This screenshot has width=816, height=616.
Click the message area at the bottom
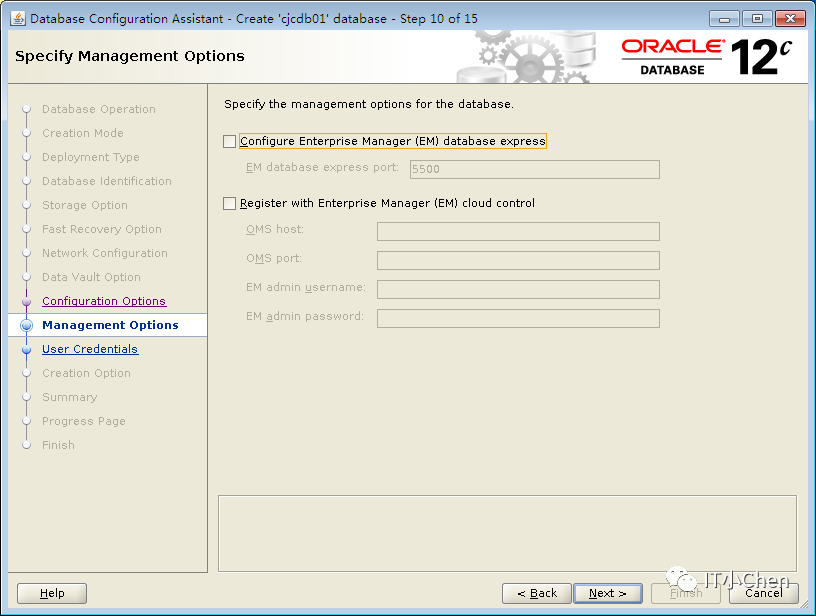pyautogui.click(x=507, y=534)
